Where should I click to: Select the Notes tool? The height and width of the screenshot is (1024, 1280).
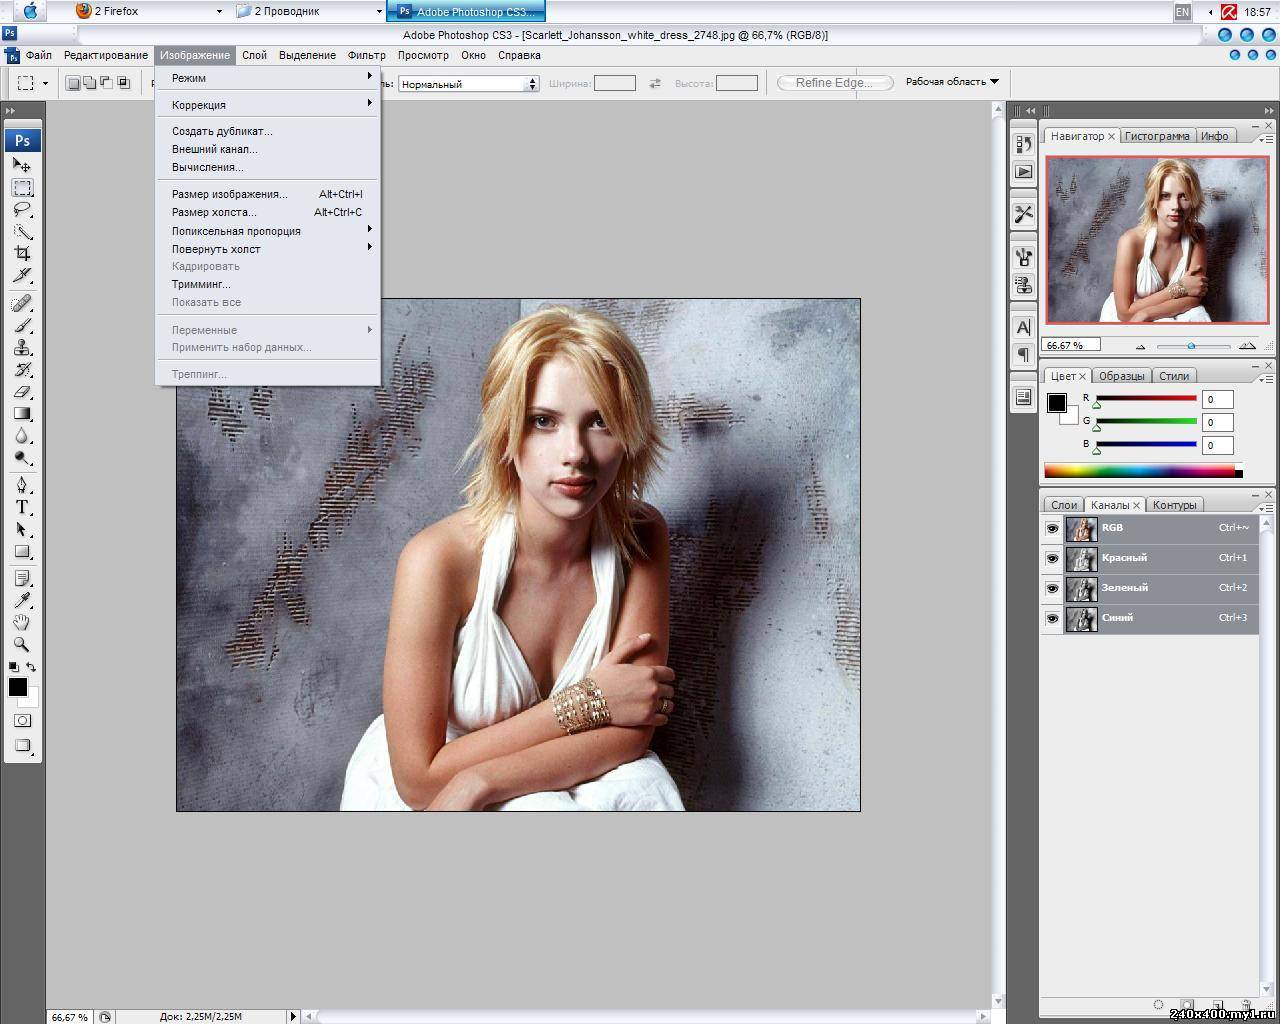[x=22, y=579]
